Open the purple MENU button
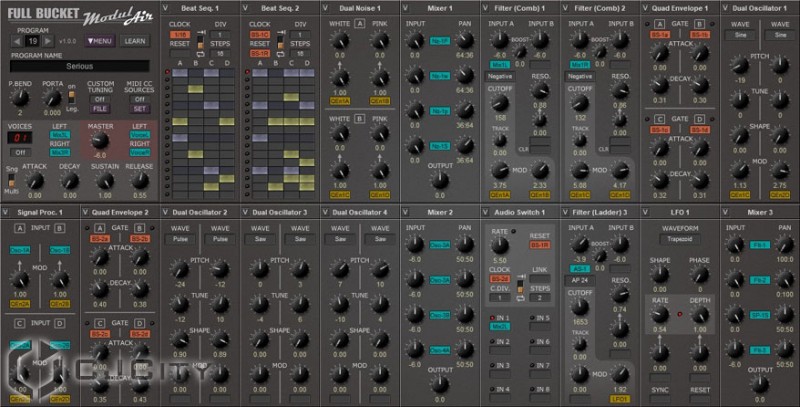800x407 pixels. point(100,41)
